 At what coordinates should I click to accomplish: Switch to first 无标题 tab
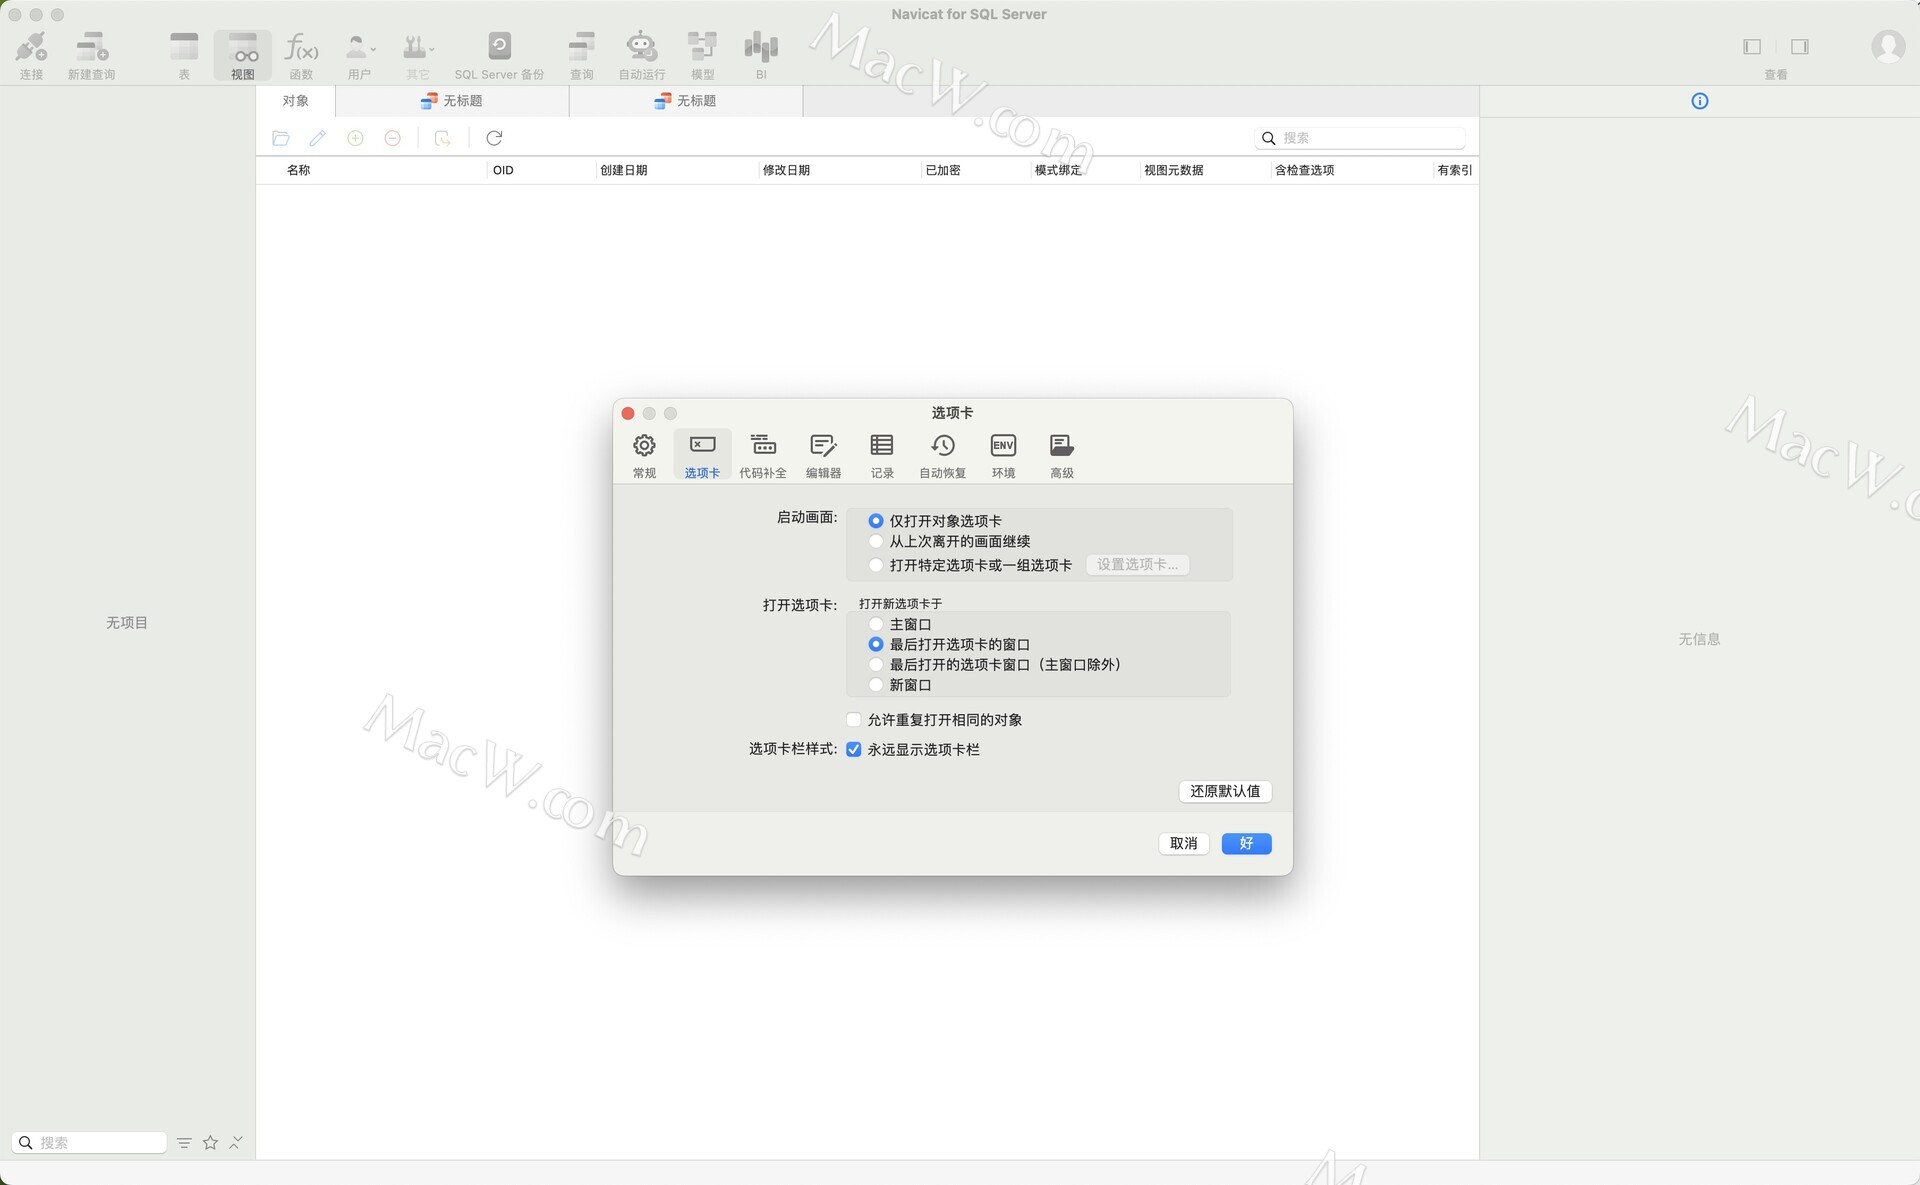(452, 101)
